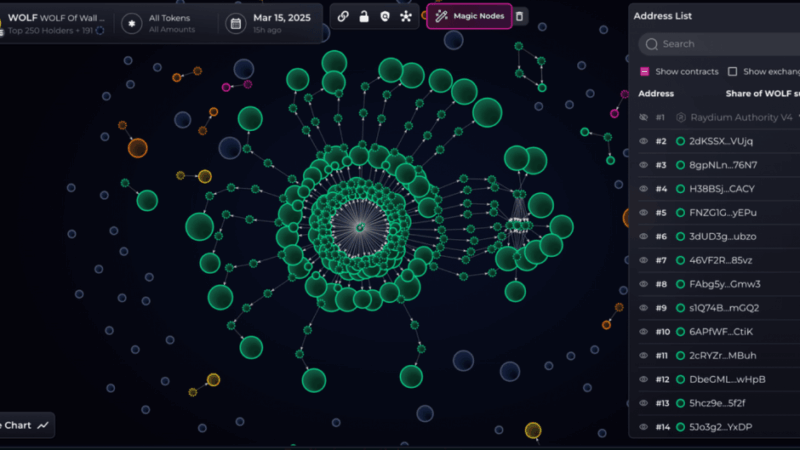Viewport: 800px width, 450px height.
Task: Click the green circle icon for 5Jo3g2...YxDP
Action: click(680, 427)
